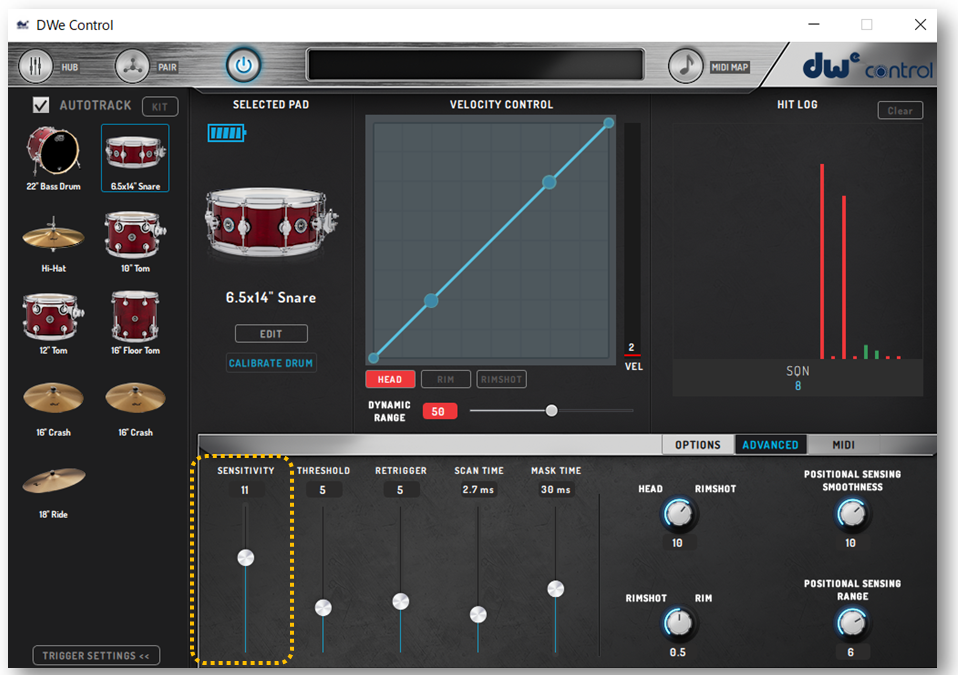Select the 16" Floor Tom pad

tap(135, 323)
